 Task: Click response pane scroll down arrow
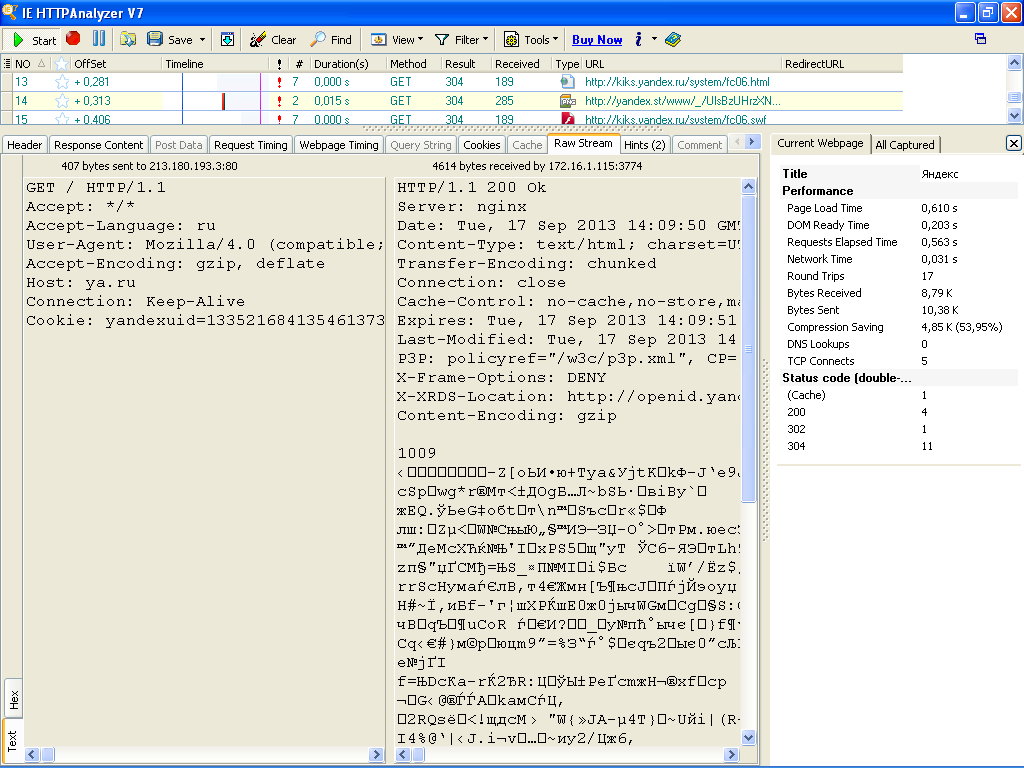pos(748,737)
